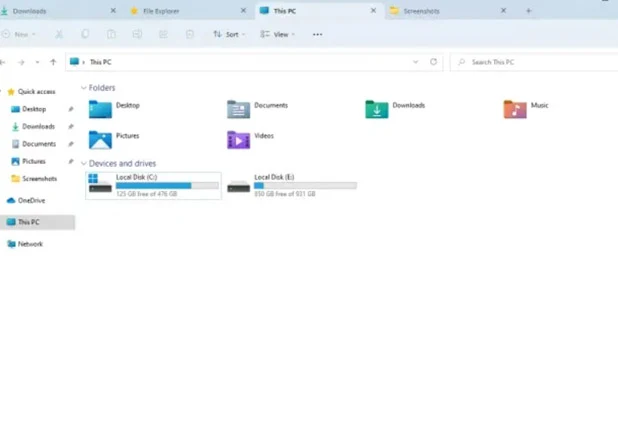
Task: Click the E: drive free space text
Action: tap(285, 194)
